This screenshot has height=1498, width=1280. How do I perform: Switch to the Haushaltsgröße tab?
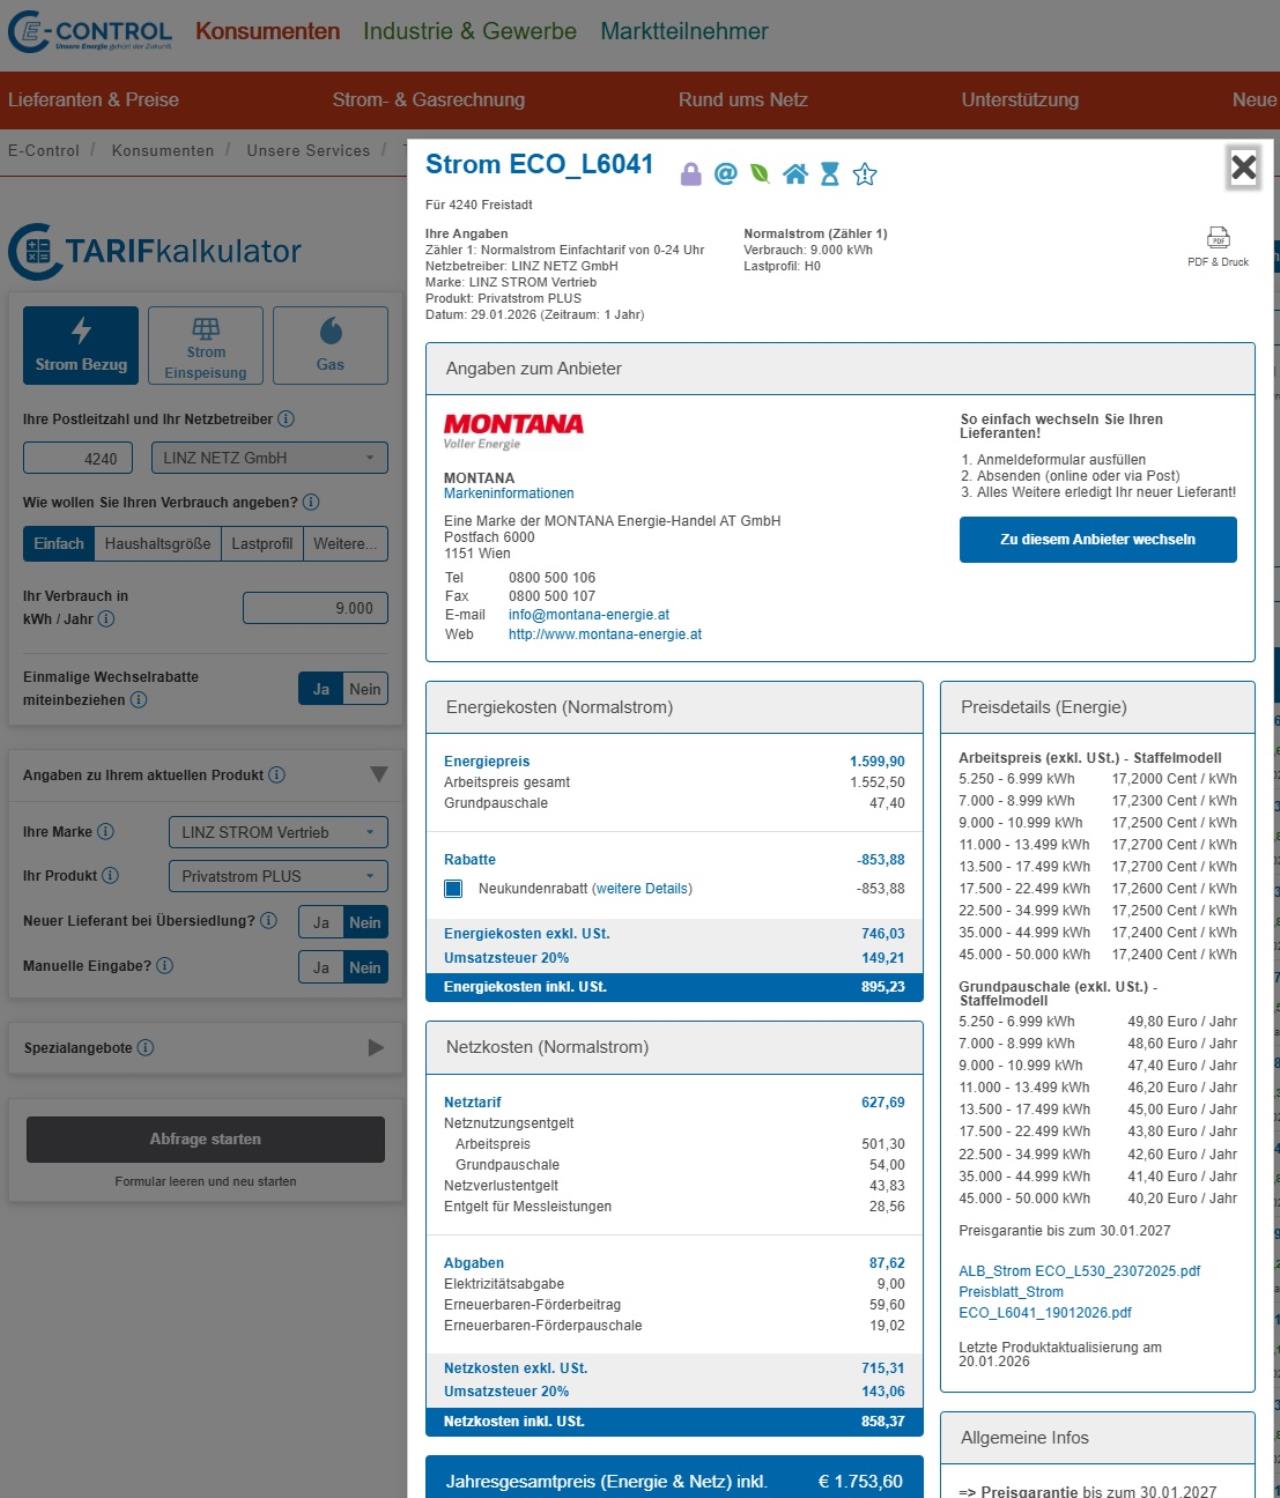[158, 544]
